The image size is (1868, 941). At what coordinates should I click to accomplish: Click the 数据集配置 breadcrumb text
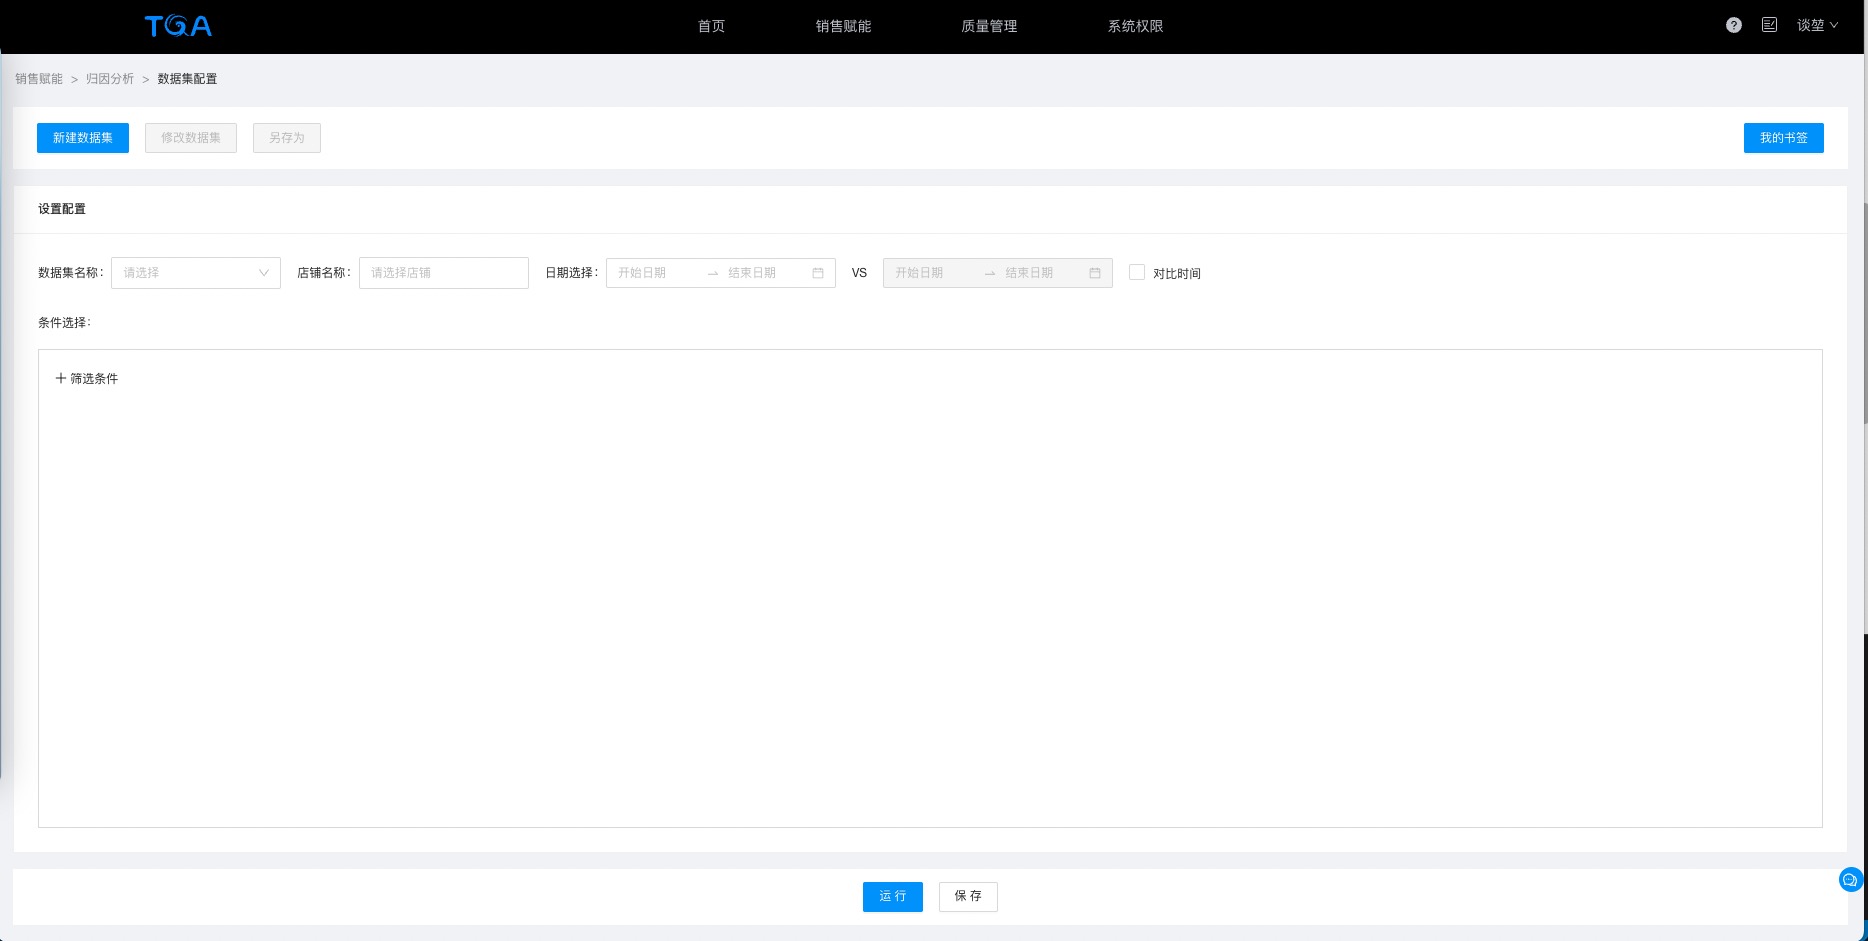point(187,79)
